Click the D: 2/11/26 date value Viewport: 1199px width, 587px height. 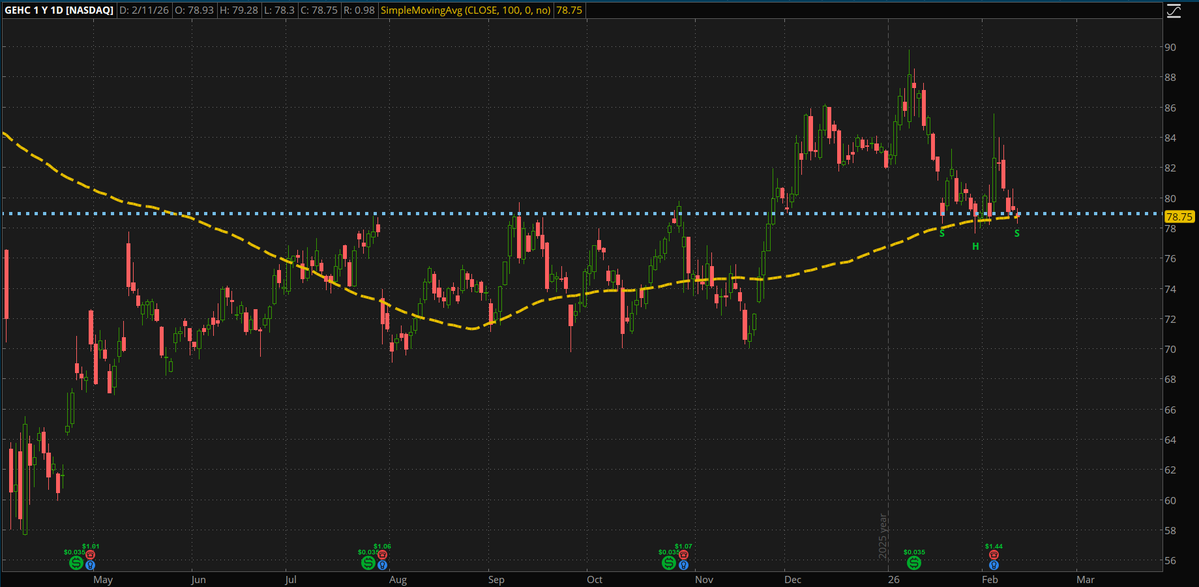145,11
